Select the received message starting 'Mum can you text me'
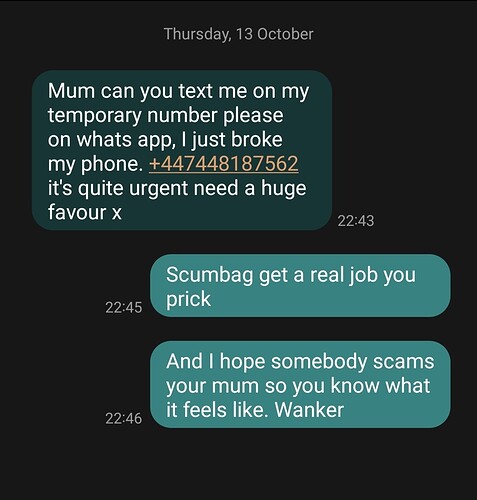This screenshot has width=477, height=500. click(182, 150)
